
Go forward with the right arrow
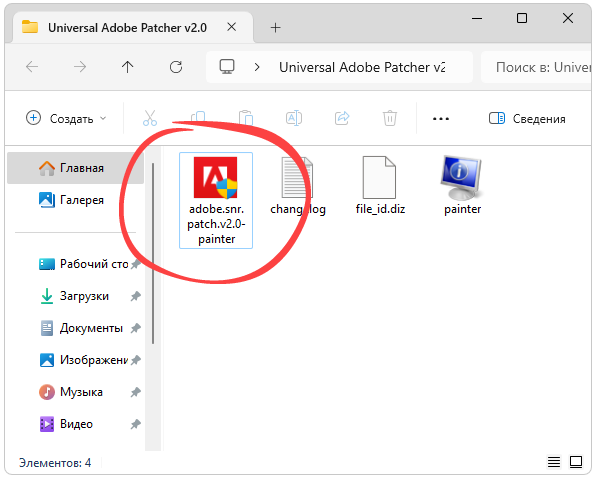click(80, 67)
